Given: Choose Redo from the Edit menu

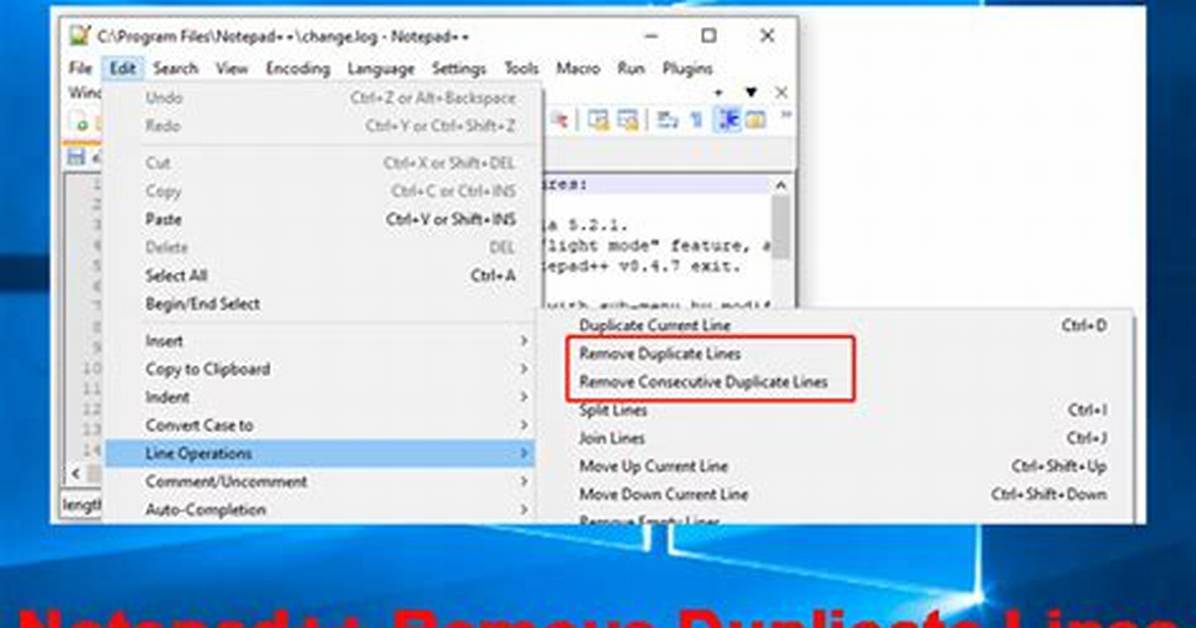Looking at the screenshot, I should [x=320, y=126].
